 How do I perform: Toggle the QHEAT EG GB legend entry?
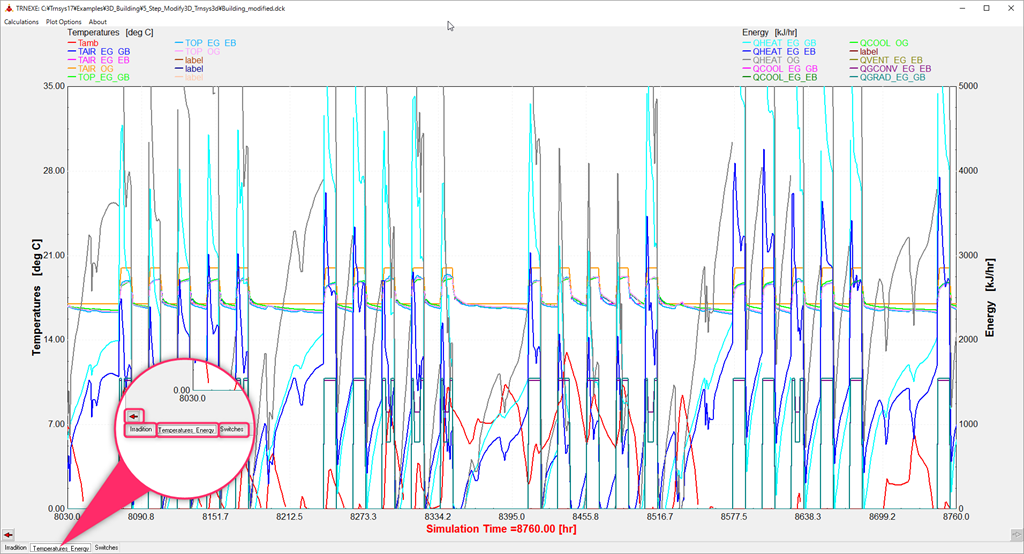tap(779, 43)
